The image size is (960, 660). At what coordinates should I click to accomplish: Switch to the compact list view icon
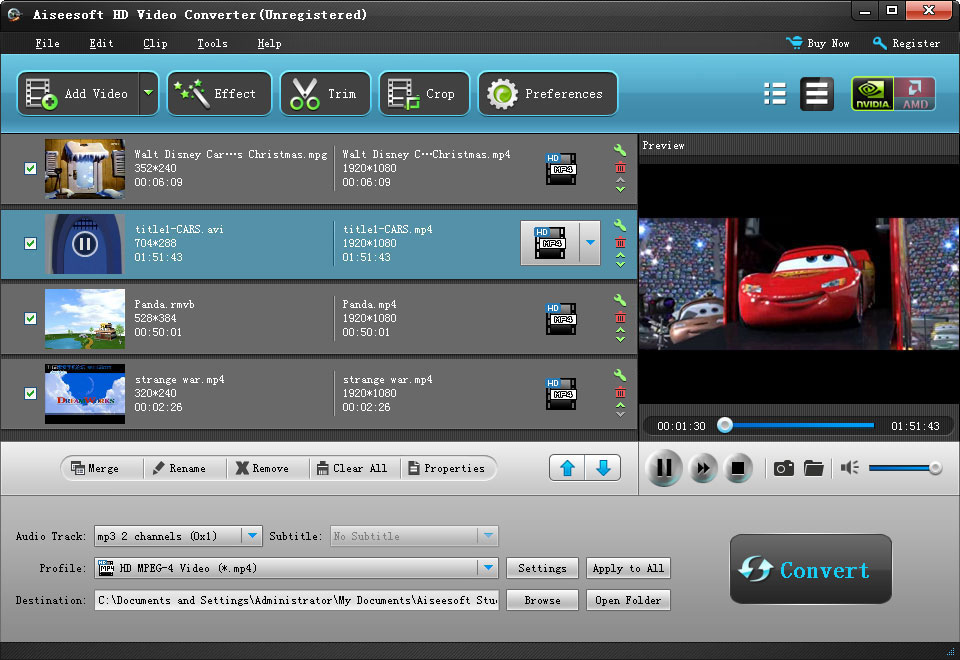click(x=775, y=93)
